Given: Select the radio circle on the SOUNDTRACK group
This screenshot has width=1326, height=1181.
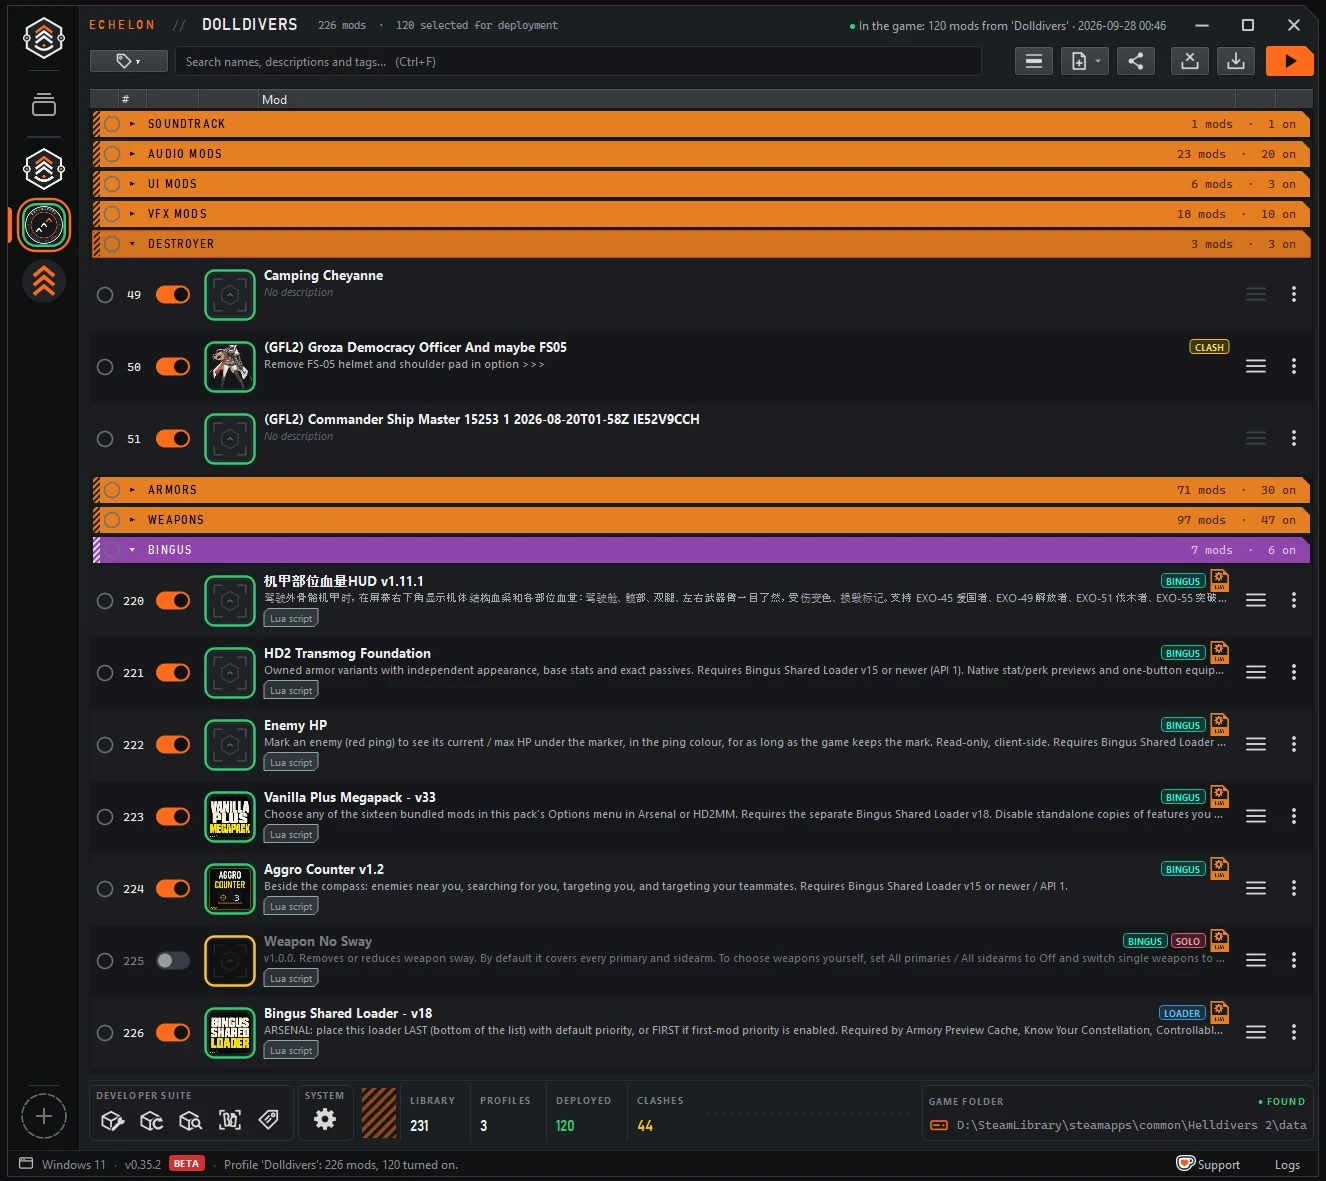Looking at the screenshot, I should click(x=112, y=124).
